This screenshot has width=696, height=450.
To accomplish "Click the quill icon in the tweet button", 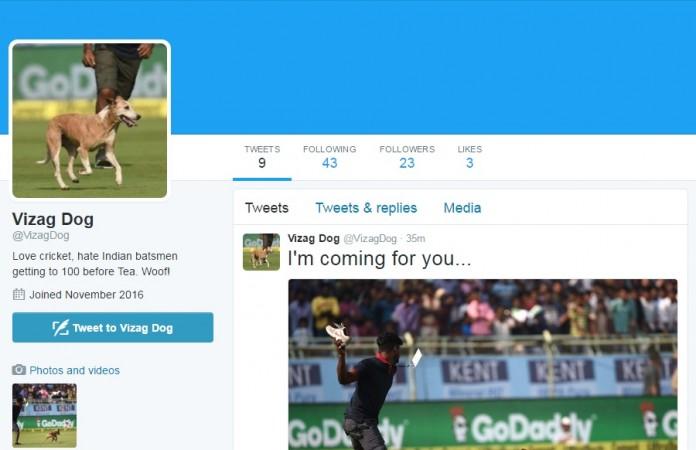I will point(61,328).
